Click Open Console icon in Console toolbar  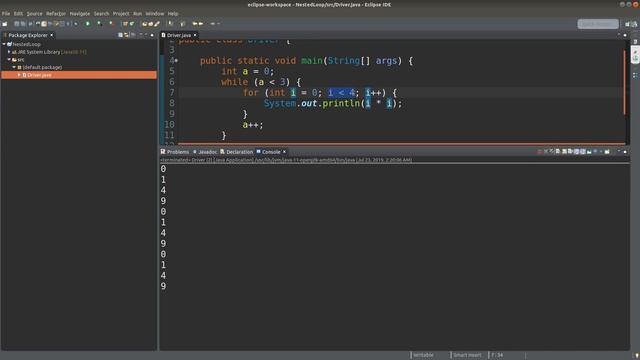607,152
